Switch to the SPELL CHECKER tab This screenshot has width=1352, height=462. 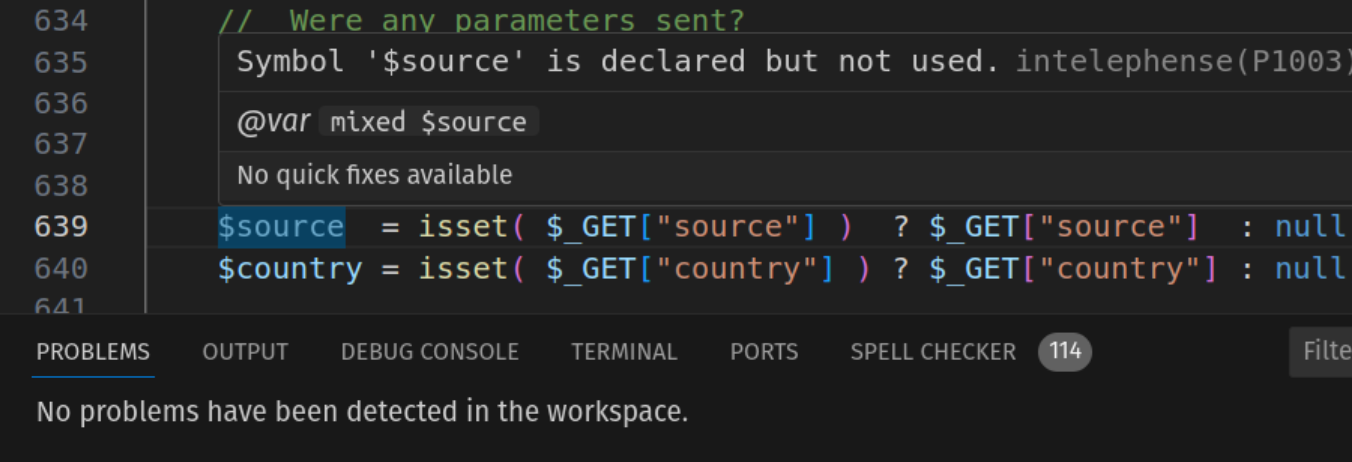[932, 352]
